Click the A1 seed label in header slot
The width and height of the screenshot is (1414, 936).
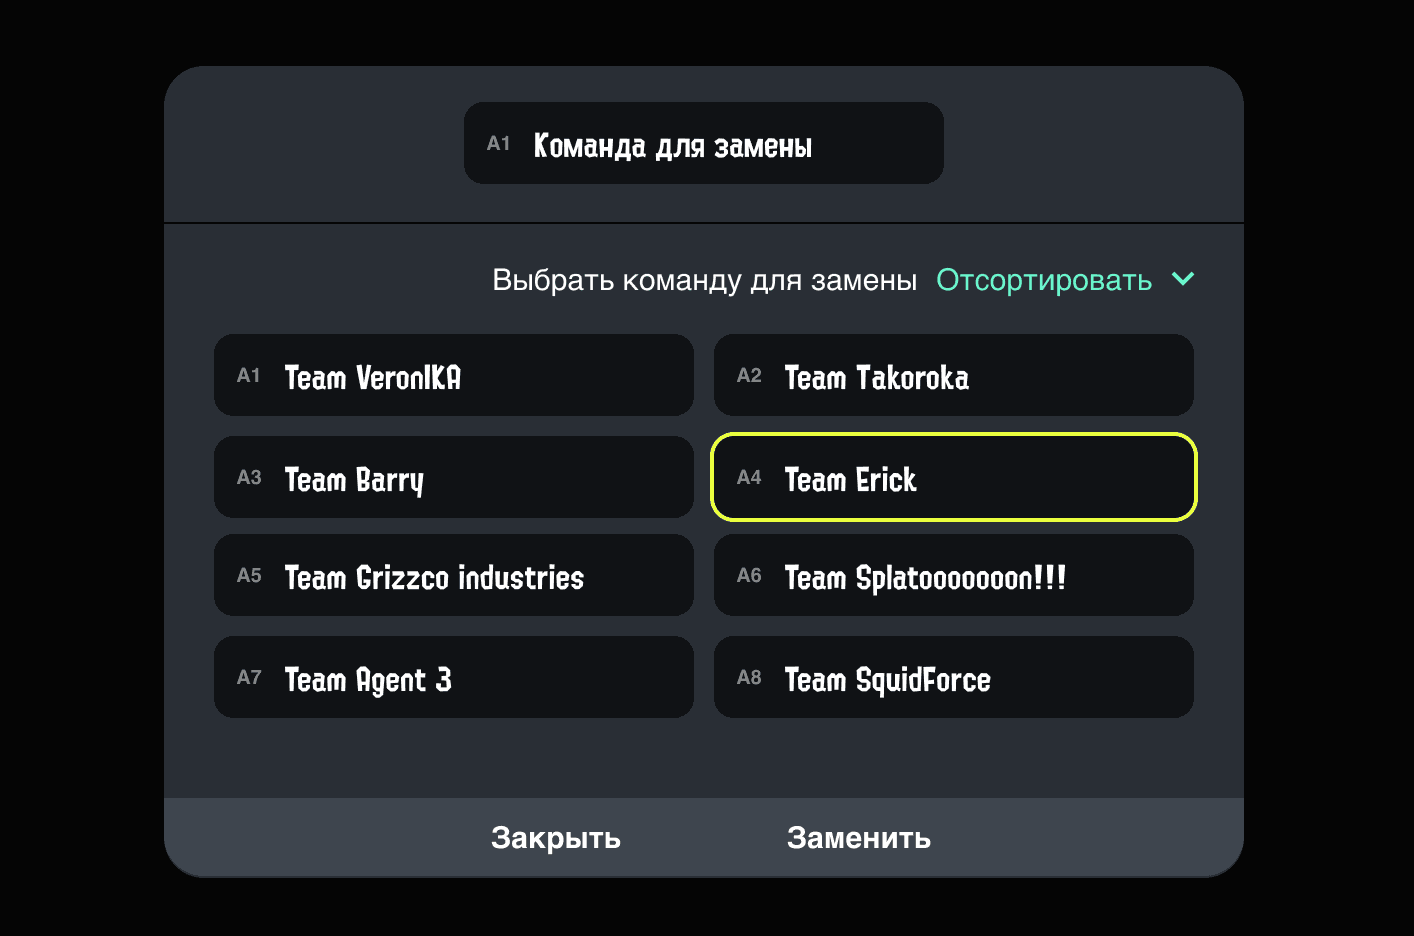click(x=499, y=144)
